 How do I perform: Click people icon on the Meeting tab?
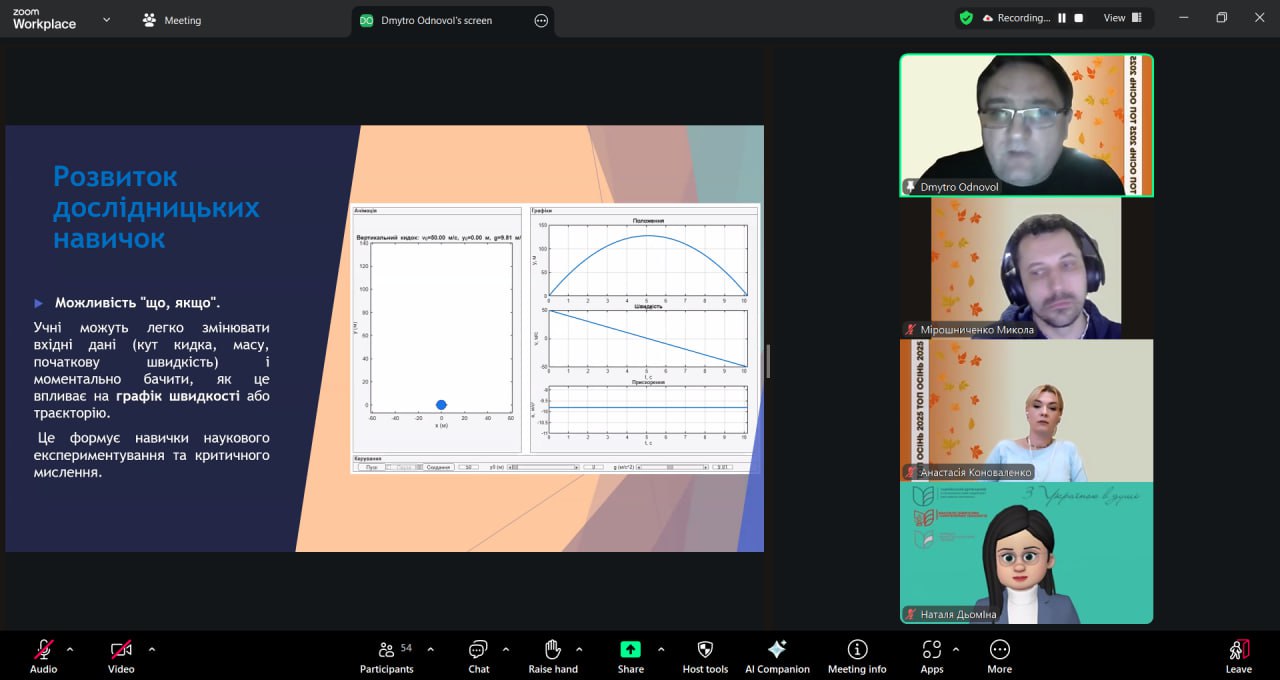150,20
